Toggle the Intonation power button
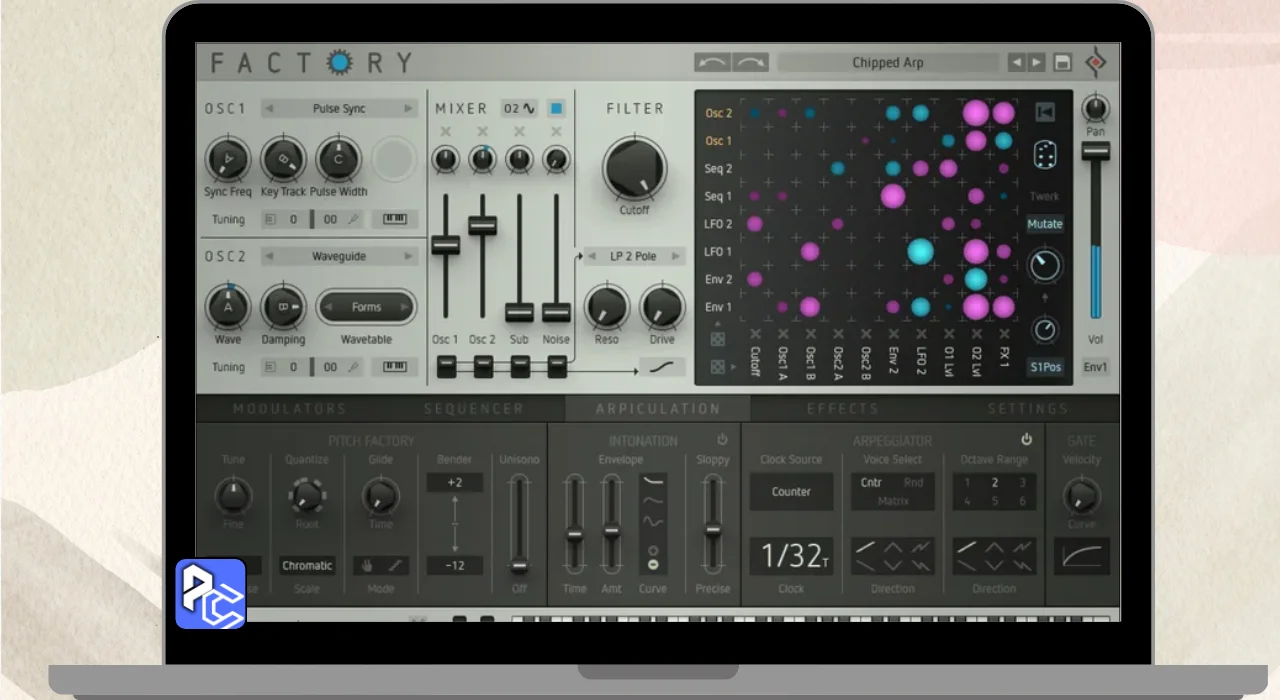 722,440
